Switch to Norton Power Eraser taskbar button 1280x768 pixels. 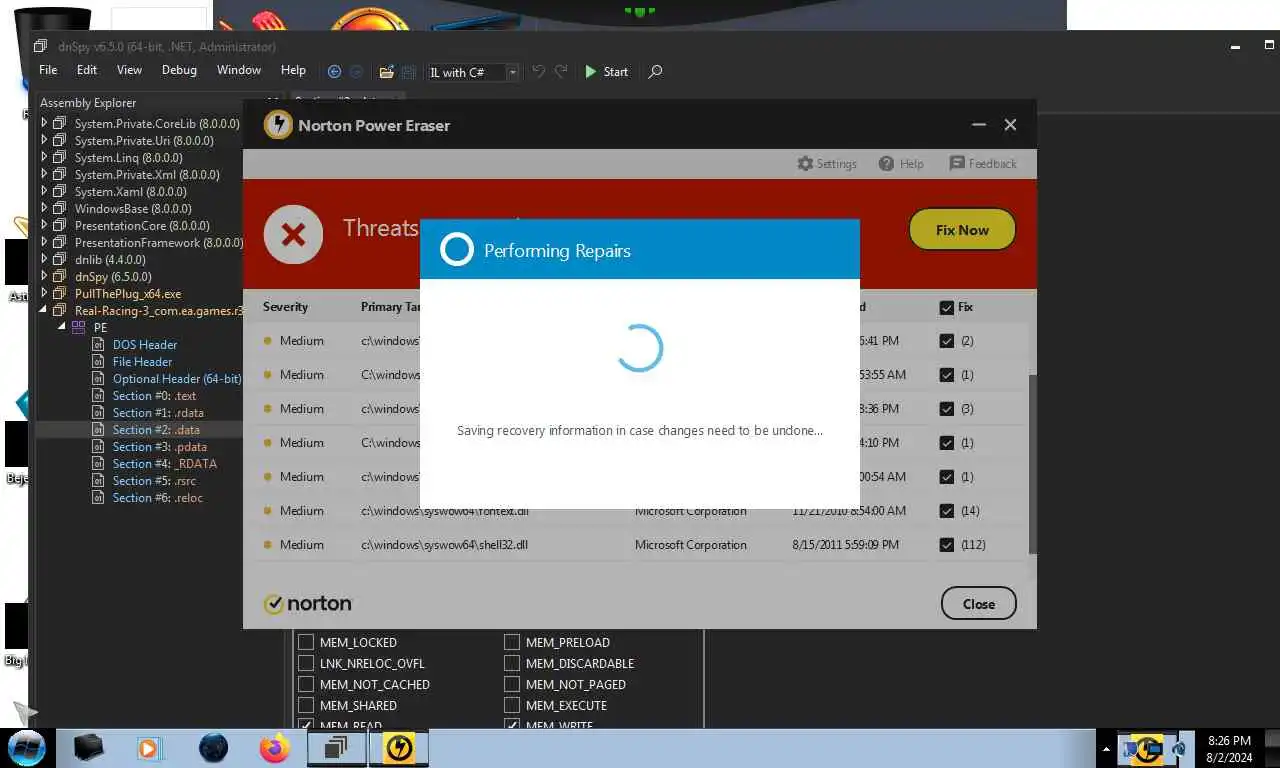399,747
